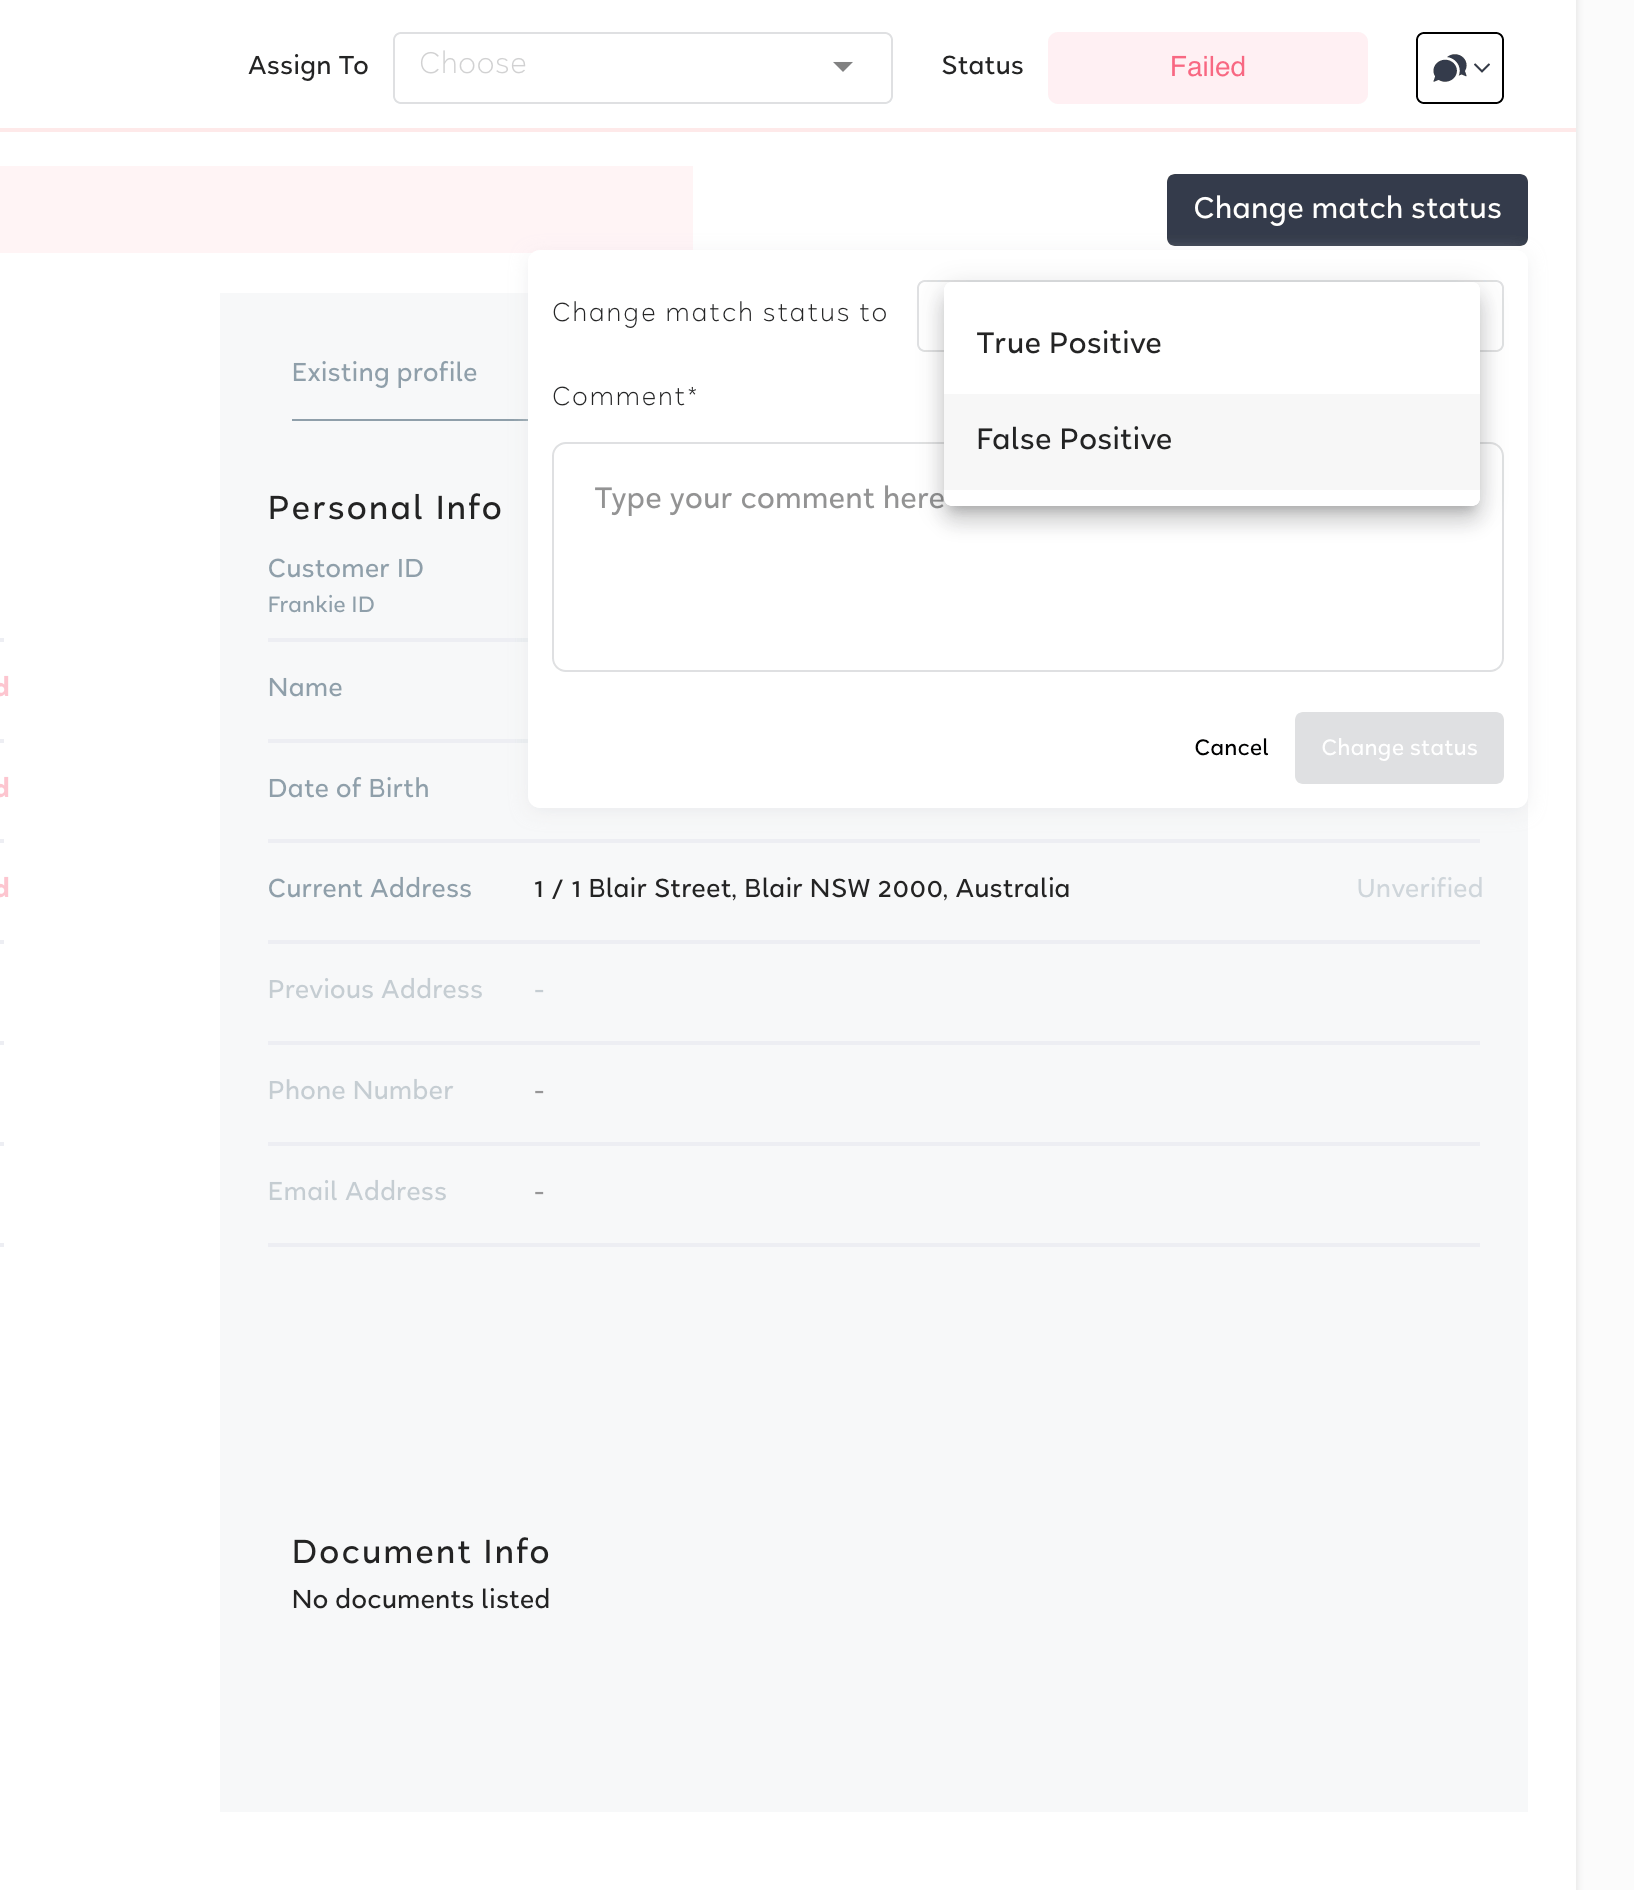Open the Assign To Choose combo box
This screenshot has width=1634, height=1890.
[642, 68]
